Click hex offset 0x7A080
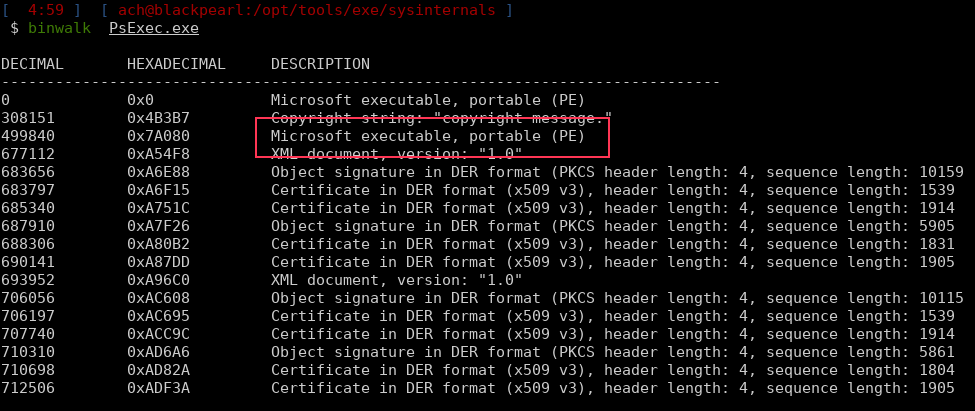975x411 pixels. coord(156,136)
